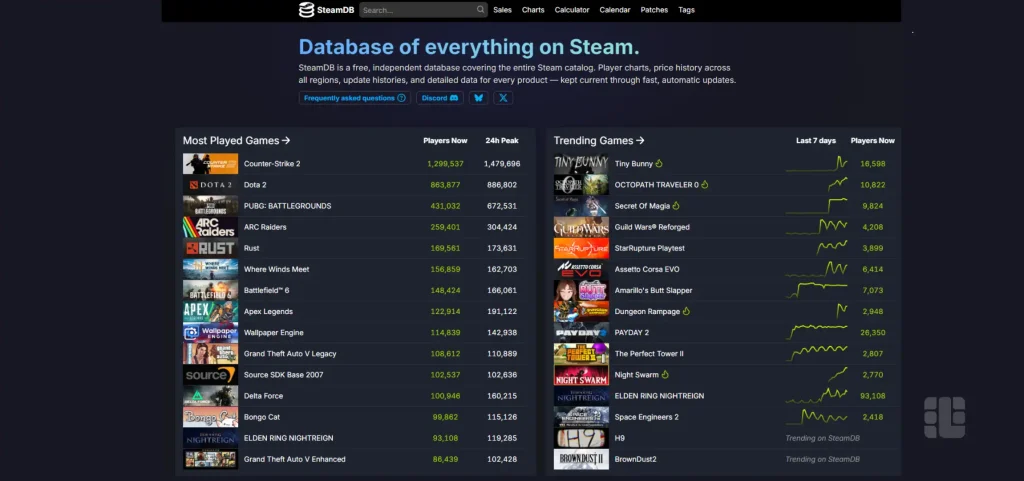Click the Guild Wars Reforged thumbnail
Screen dimensions: 1024x481
tap(581, 227)
